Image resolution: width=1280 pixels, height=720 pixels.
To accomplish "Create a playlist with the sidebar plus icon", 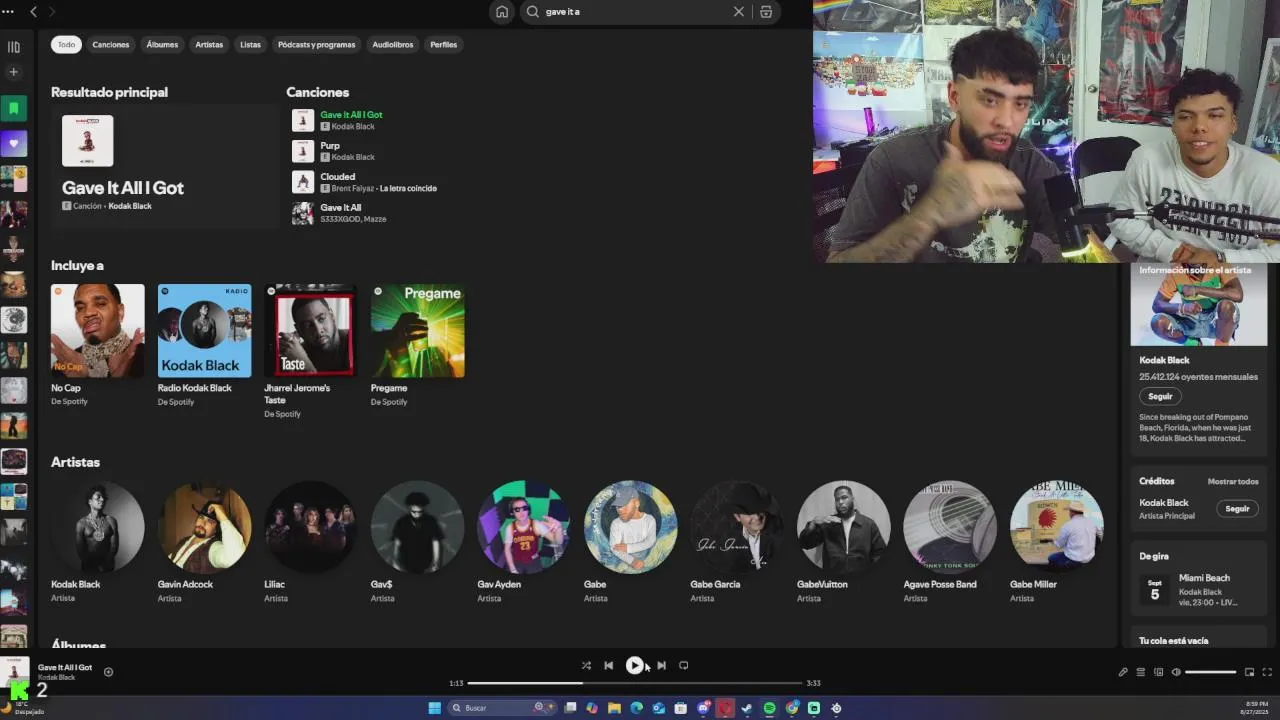I will click(14, 72).
